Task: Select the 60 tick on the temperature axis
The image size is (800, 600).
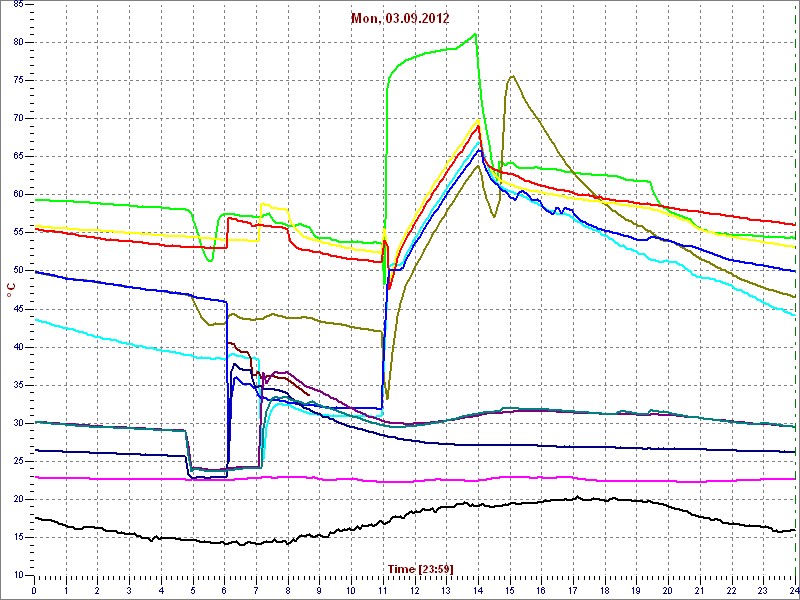Action: 17,194
